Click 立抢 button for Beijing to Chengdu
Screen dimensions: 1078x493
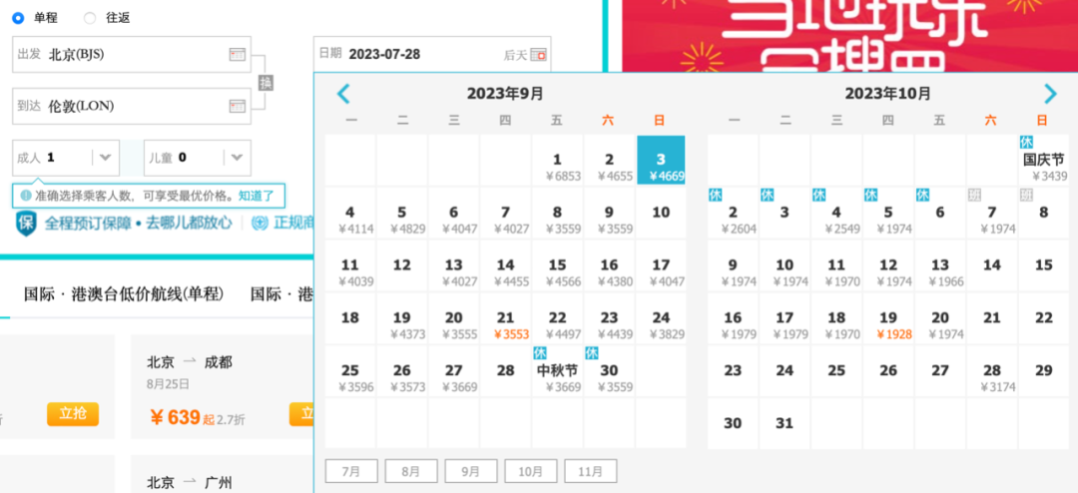point(73,414)
